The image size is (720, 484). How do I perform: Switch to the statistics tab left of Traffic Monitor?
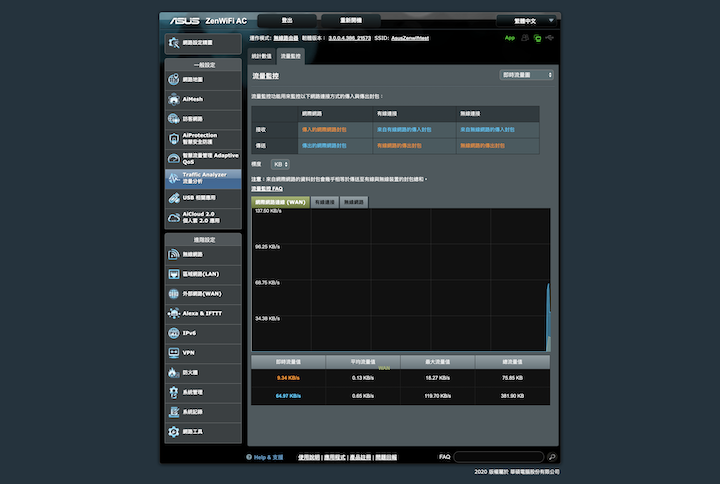click(261, 56)
